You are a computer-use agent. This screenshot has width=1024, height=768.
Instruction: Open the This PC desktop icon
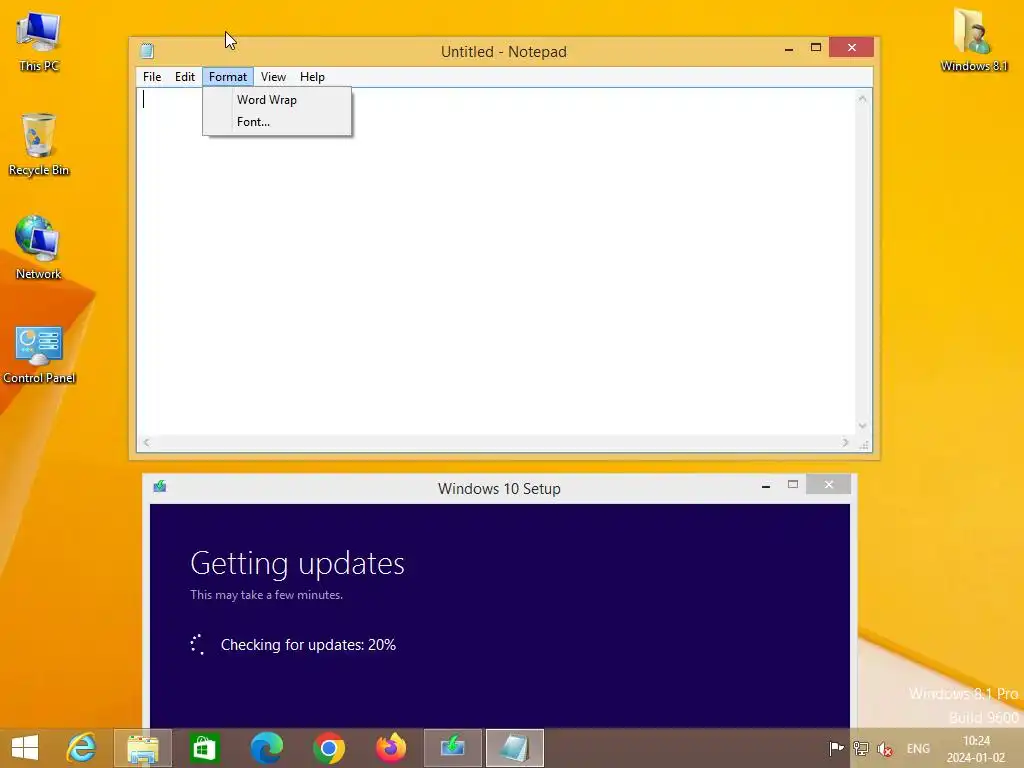pyautogui.click(x=39, y=40)
